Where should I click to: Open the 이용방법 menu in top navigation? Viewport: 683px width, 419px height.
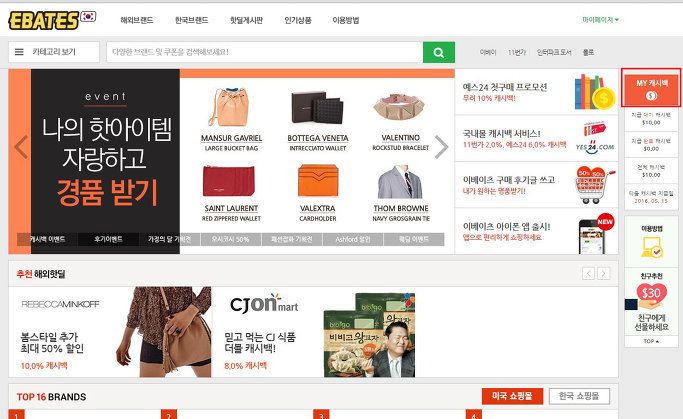(346, 20)
